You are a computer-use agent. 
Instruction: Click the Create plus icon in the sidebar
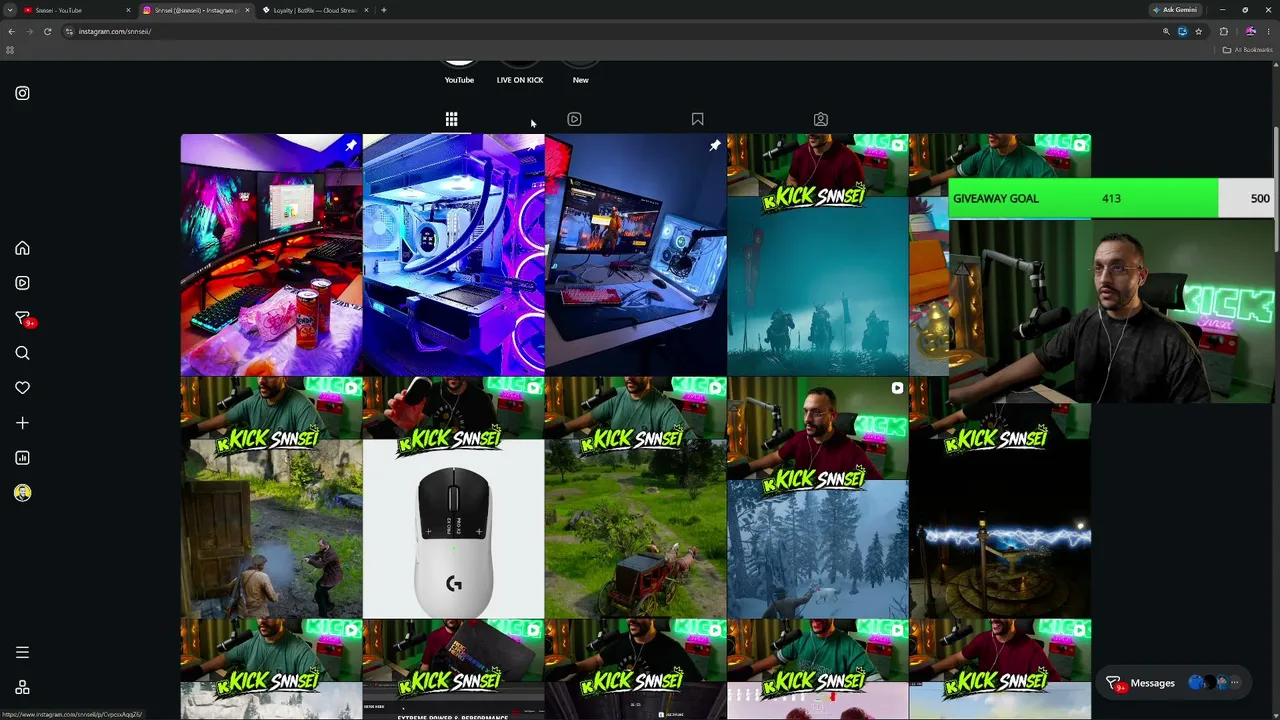tap(22, 423)
